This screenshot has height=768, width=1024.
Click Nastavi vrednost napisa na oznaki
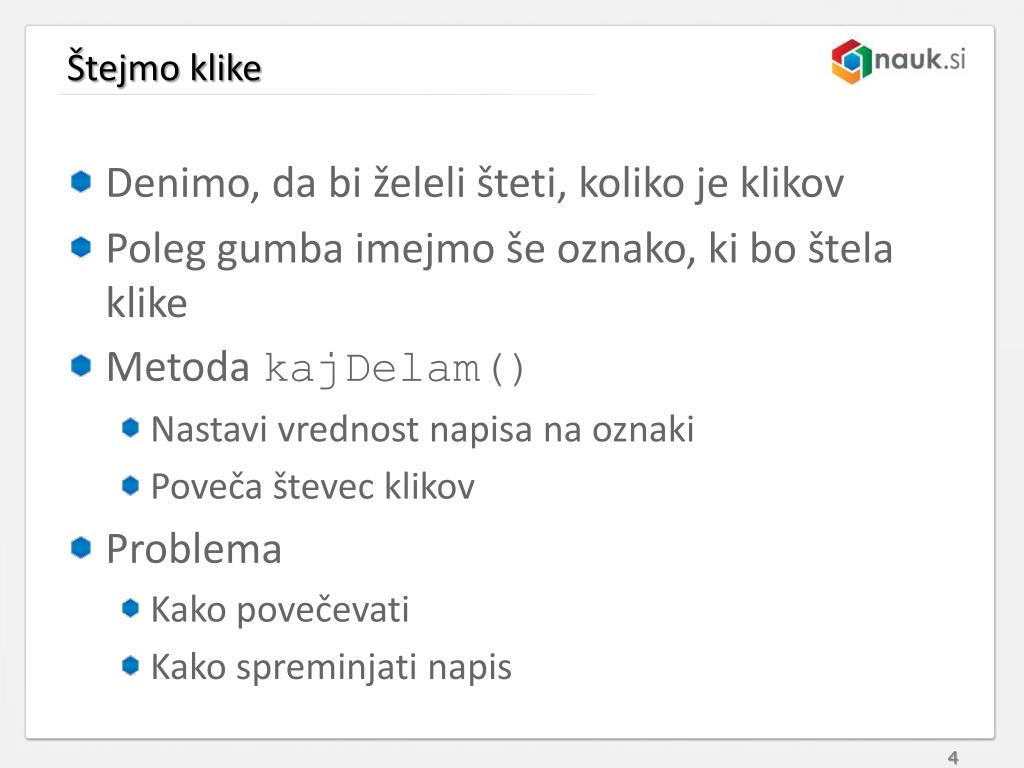[422, 430]
